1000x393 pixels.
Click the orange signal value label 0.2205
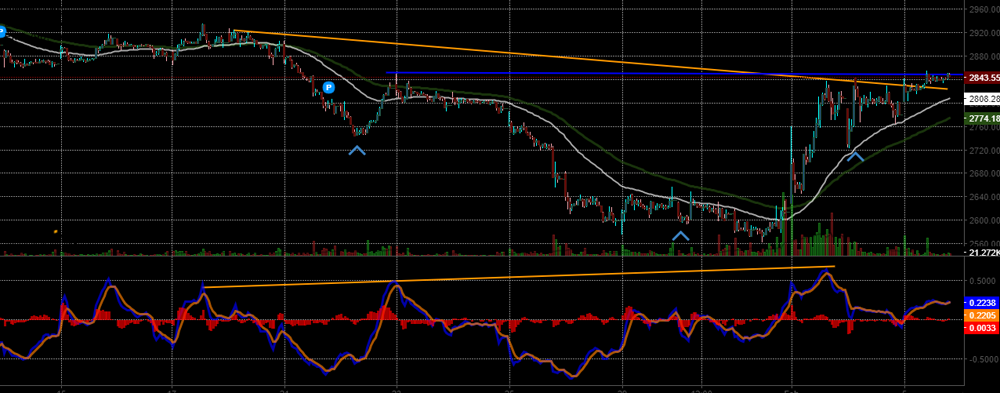click(x=983, y=315)
